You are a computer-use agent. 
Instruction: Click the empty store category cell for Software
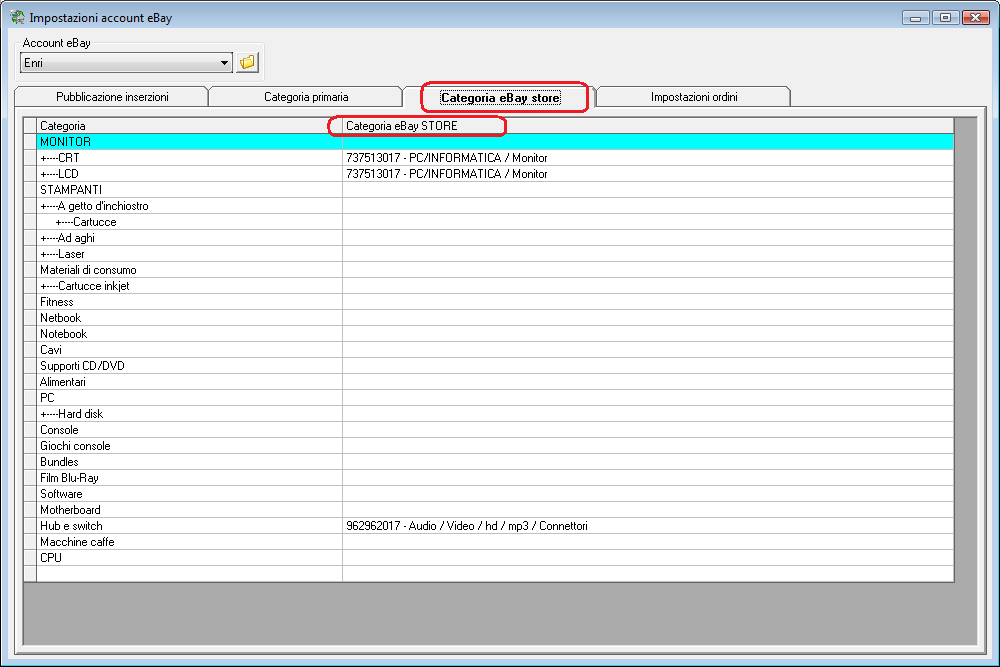[x=648, y=494]
